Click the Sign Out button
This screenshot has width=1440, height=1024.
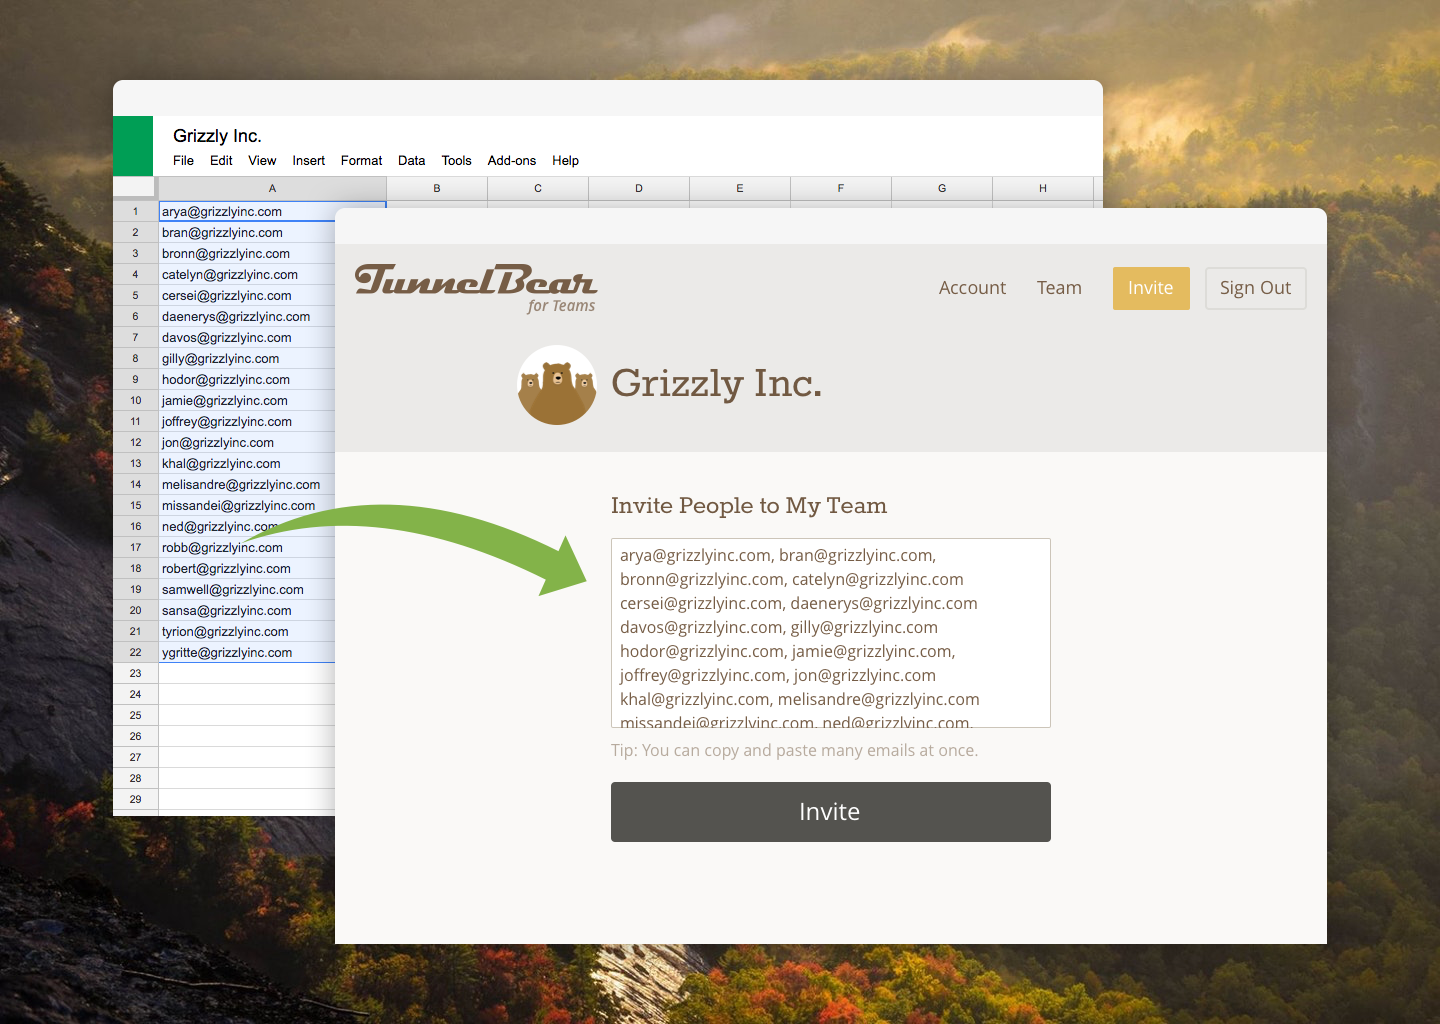1255,288
